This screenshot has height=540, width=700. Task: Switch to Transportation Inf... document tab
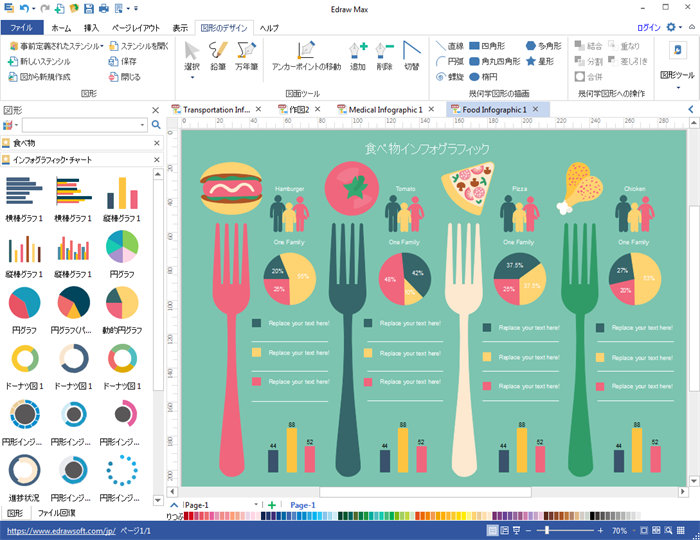tap(216, 110)
